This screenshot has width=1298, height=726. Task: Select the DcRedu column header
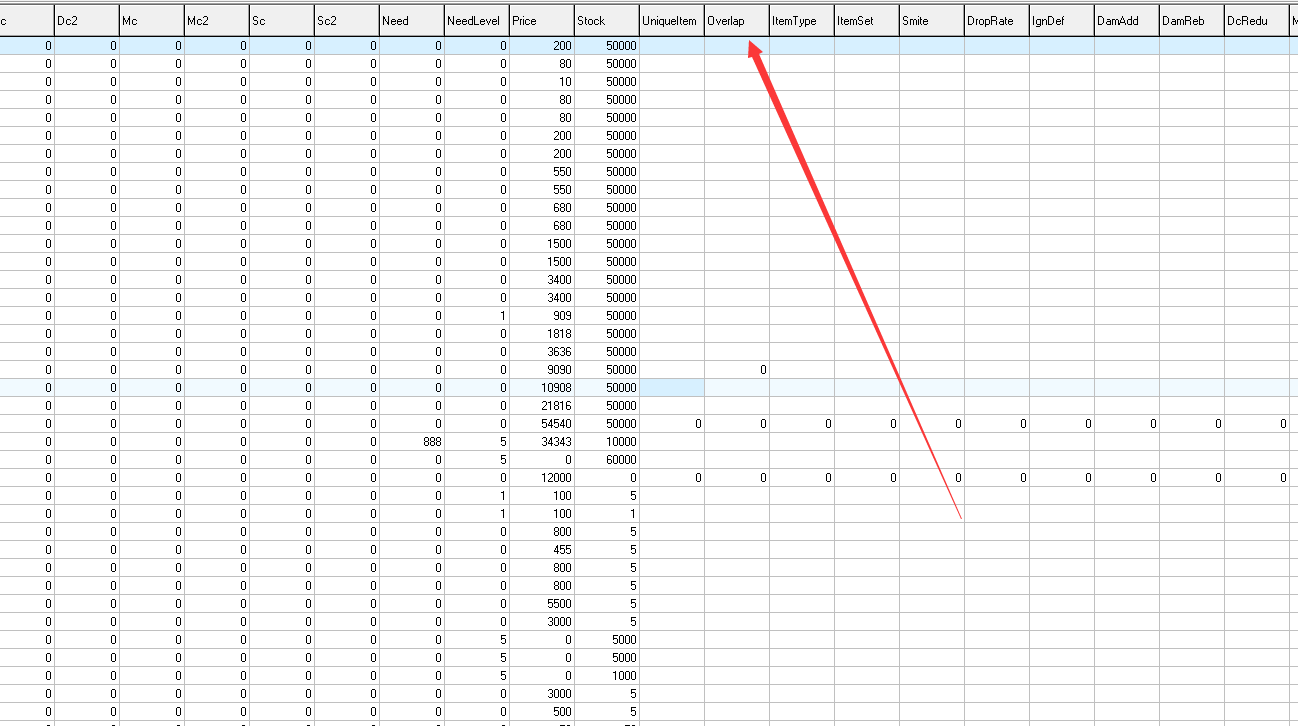(x=1256, y=21)
